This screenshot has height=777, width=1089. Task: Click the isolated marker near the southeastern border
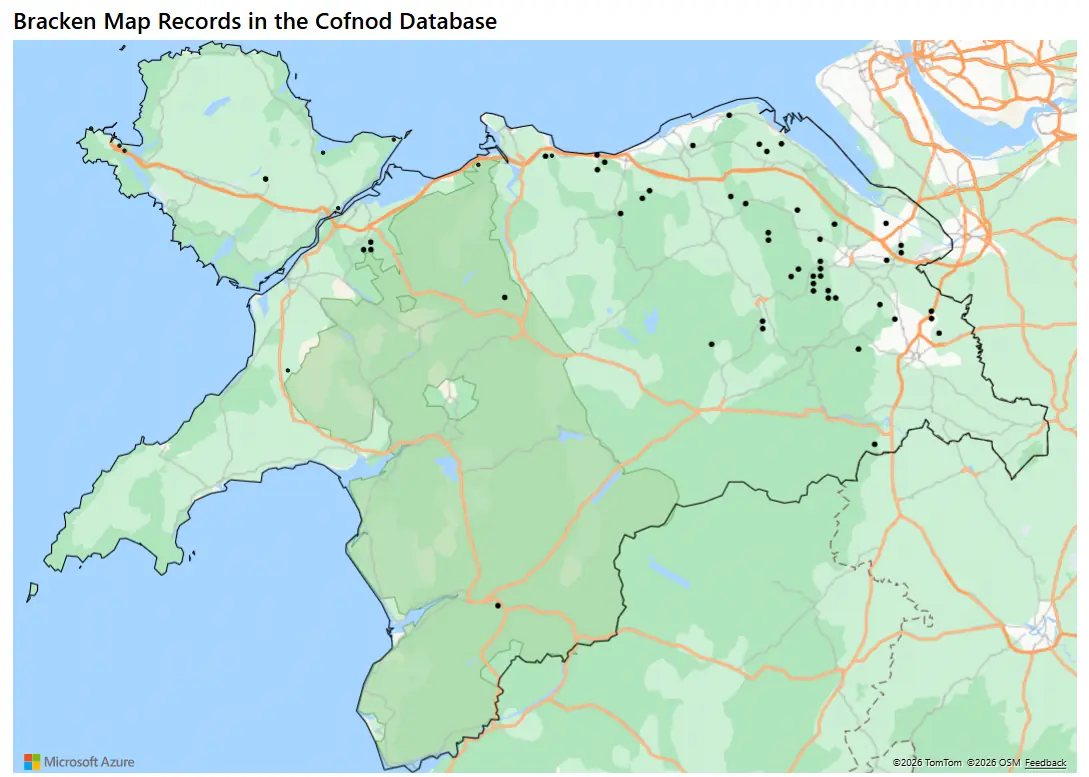click(874, 444)
